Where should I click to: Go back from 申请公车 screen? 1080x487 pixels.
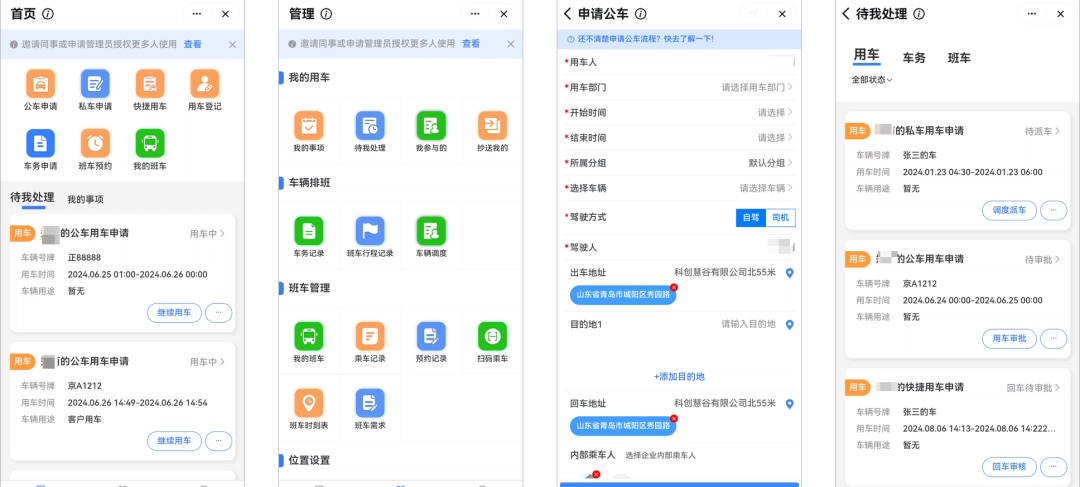click(568, 14)
